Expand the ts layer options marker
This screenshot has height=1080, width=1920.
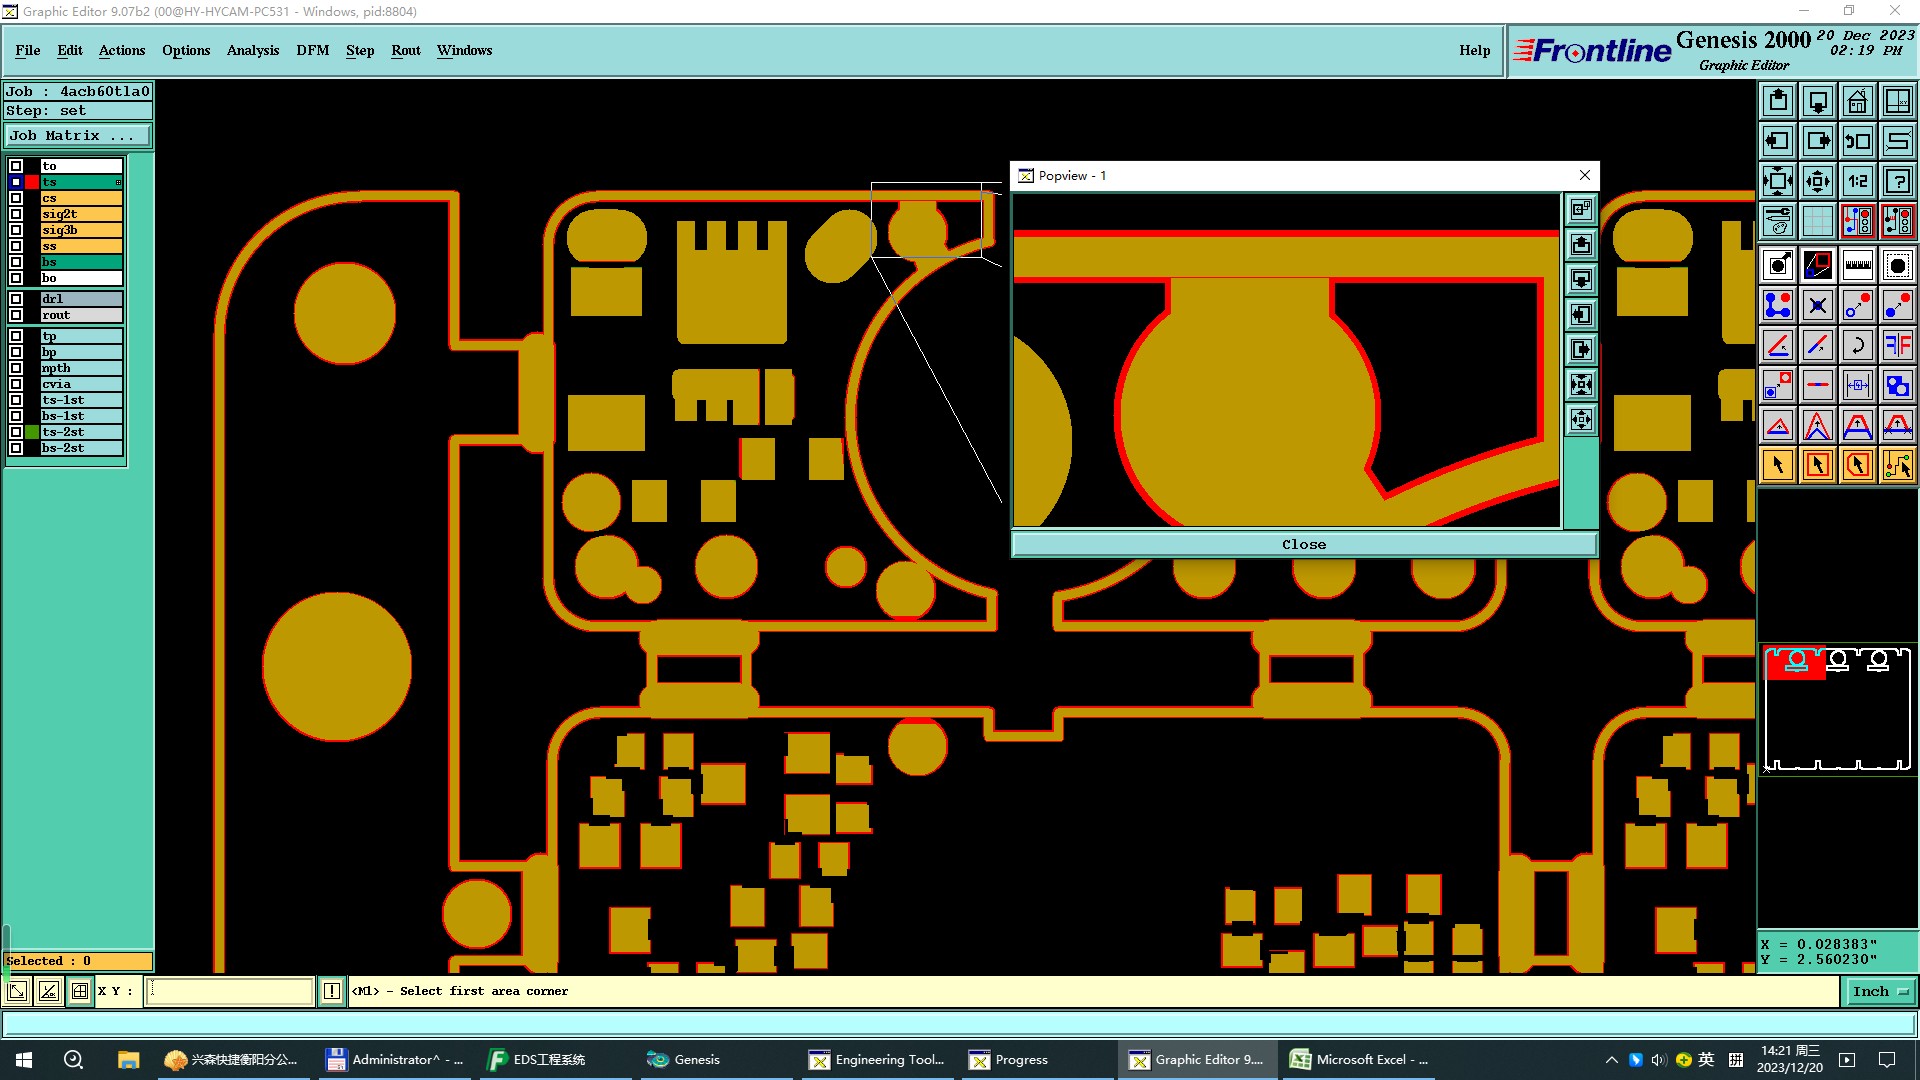118,182
